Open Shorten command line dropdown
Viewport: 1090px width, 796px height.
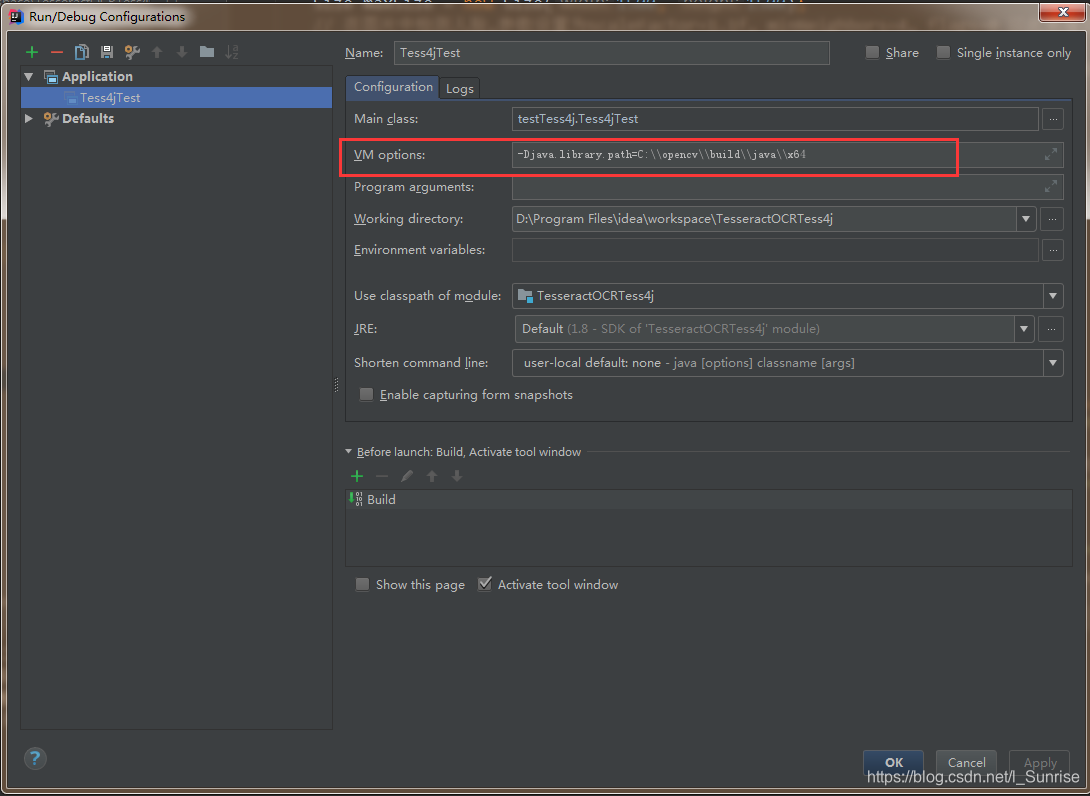1053,363
